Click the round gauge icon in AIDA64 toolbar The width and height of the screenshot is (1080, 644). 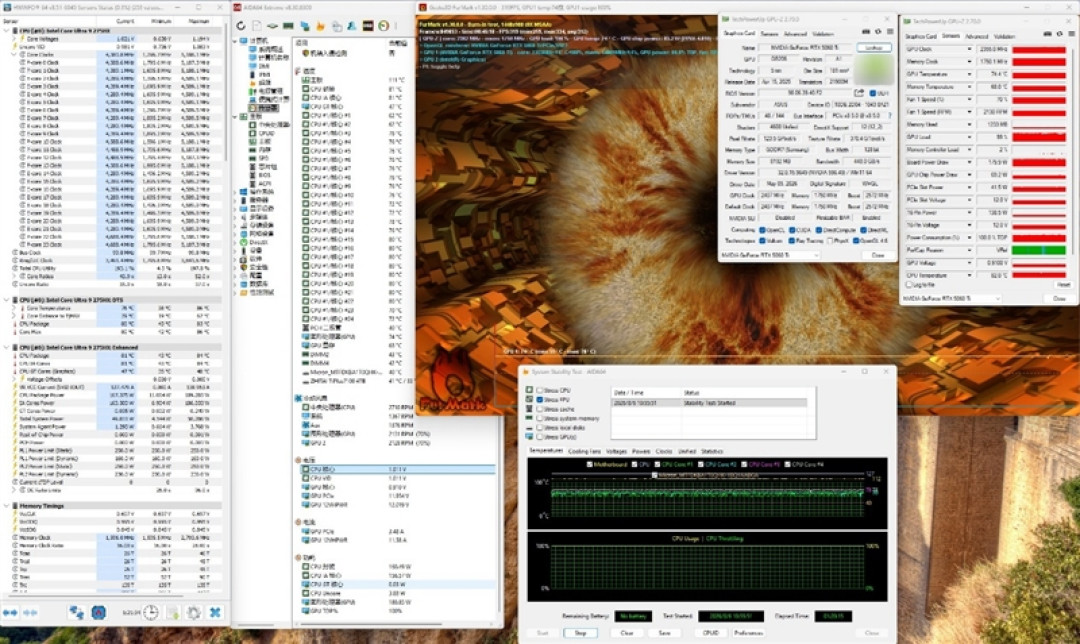click(384, 26)
